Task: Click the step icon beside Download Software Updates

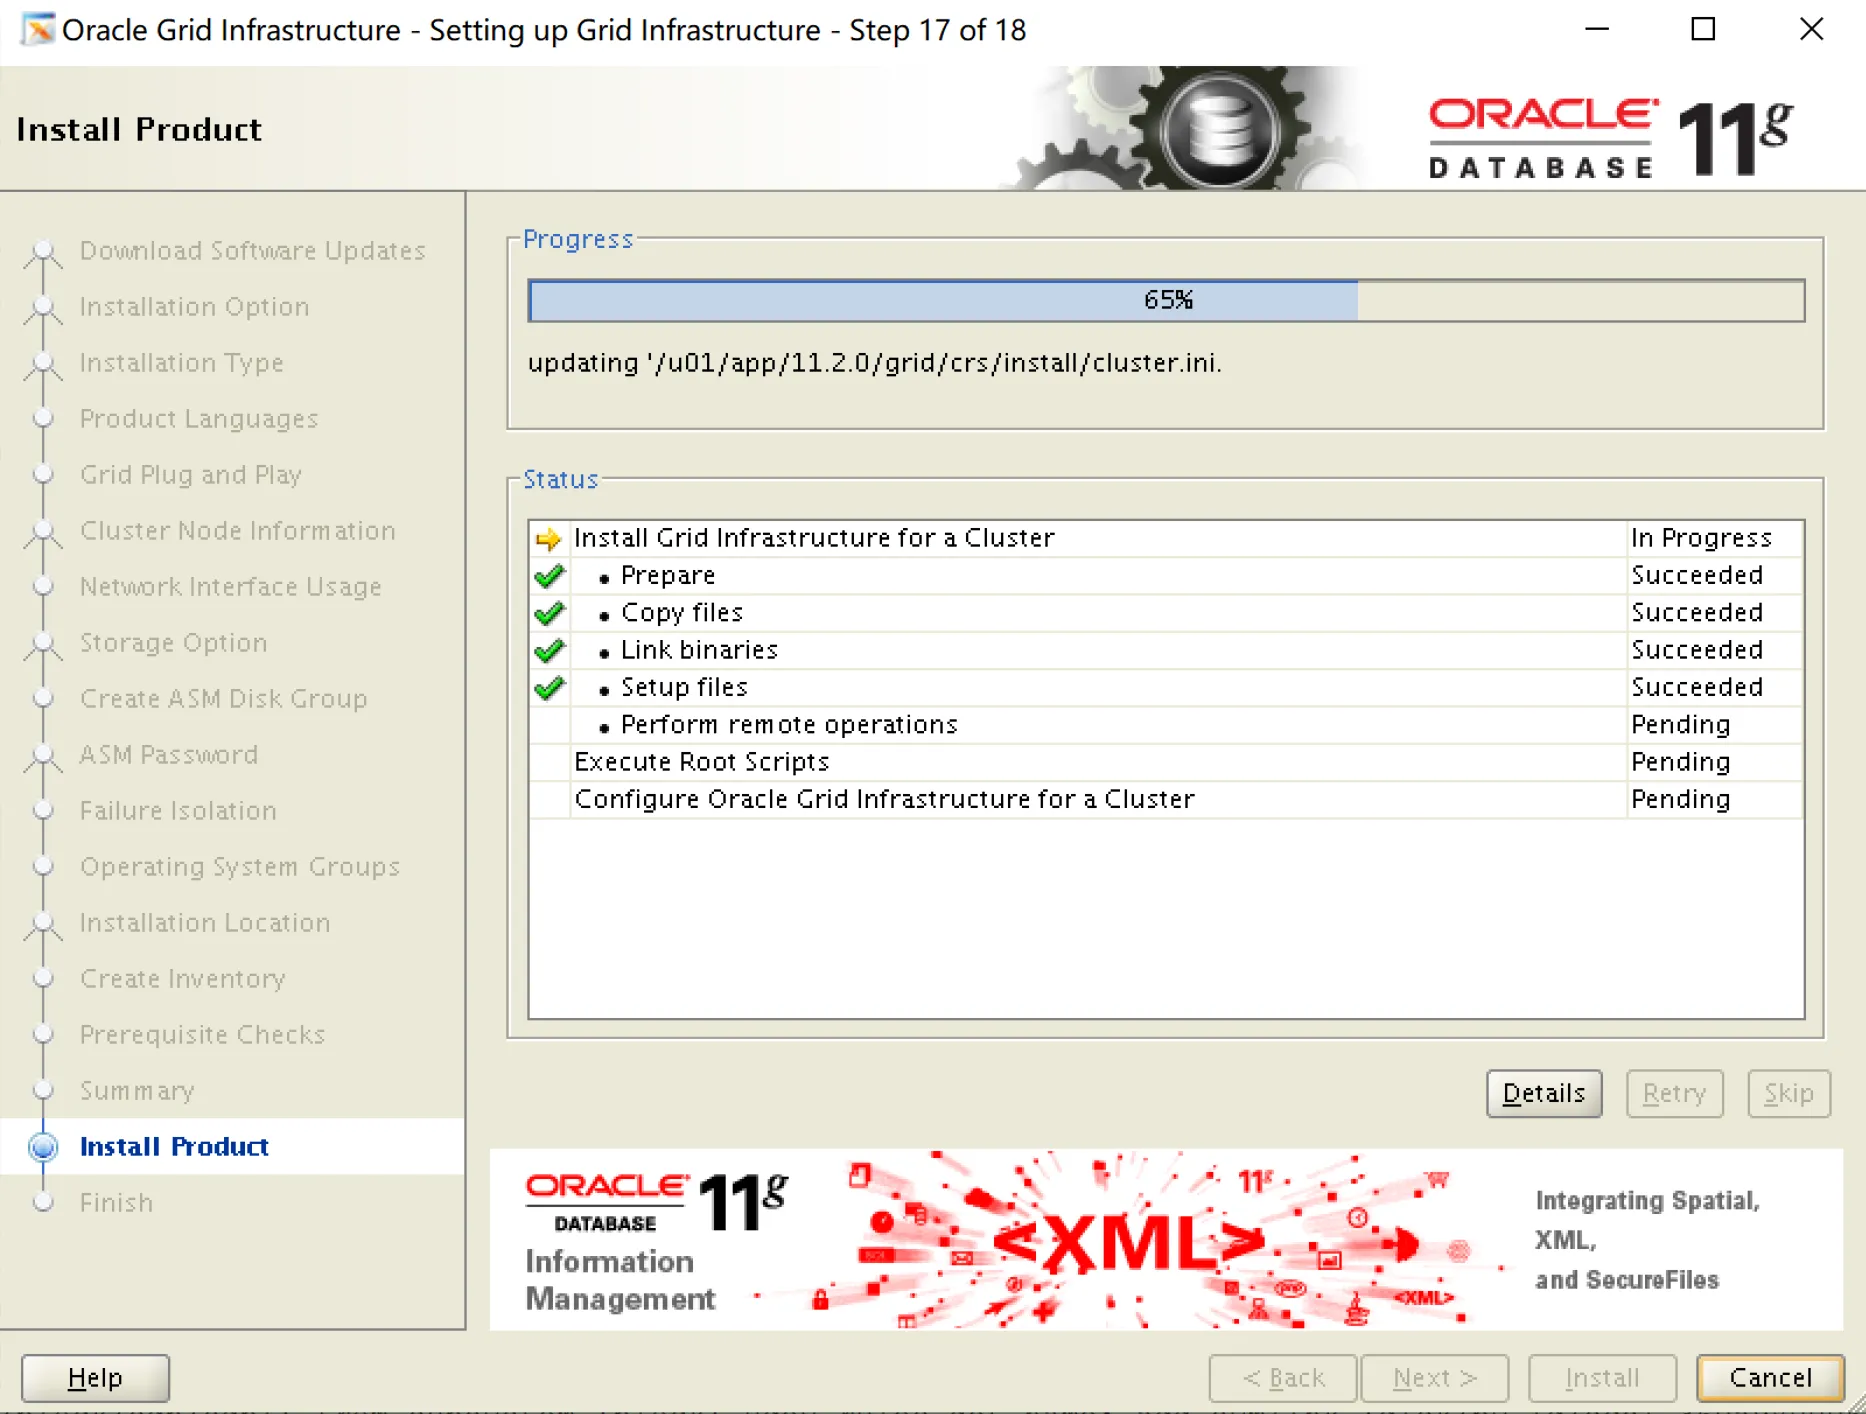Action: [x=42, y=251]
